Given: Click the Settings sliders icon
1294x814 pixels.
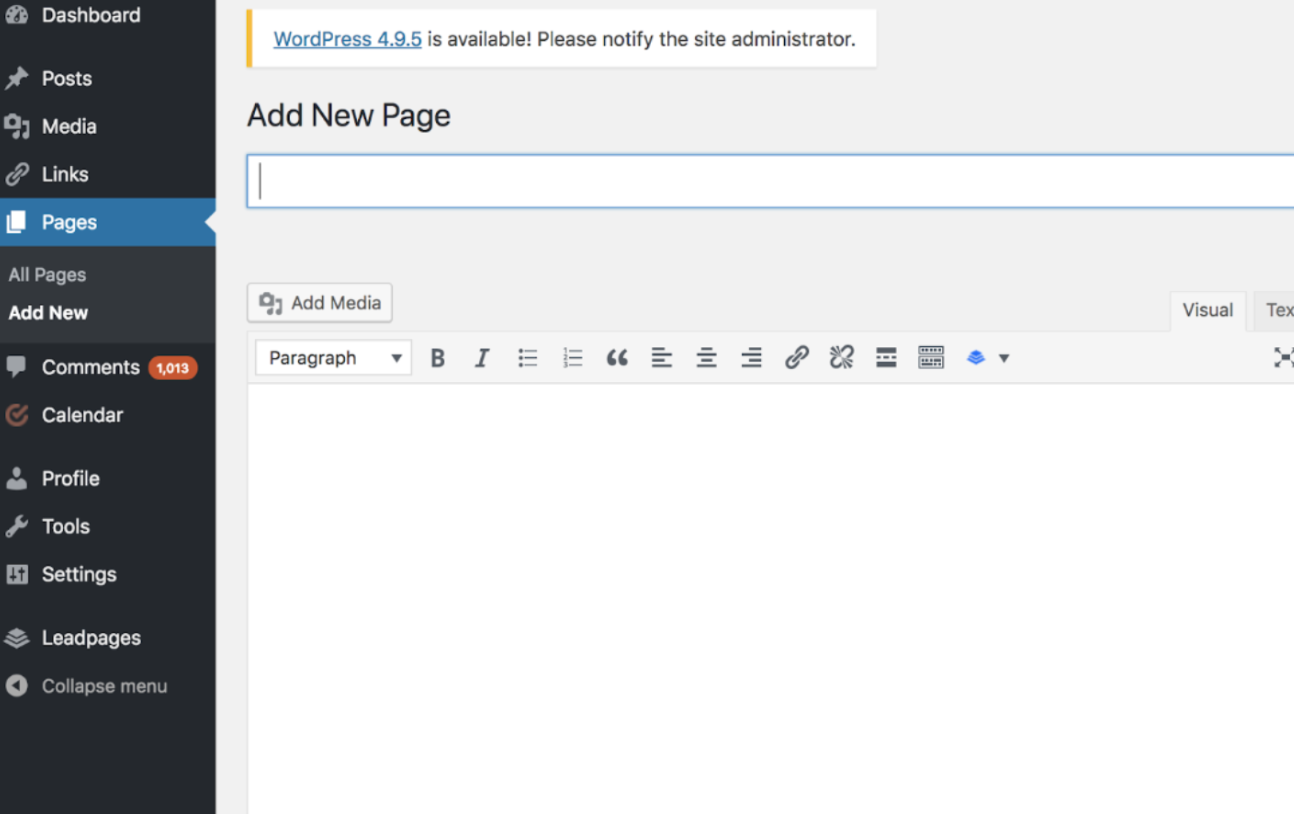Looking at the screenshot, I should (17, 574).
